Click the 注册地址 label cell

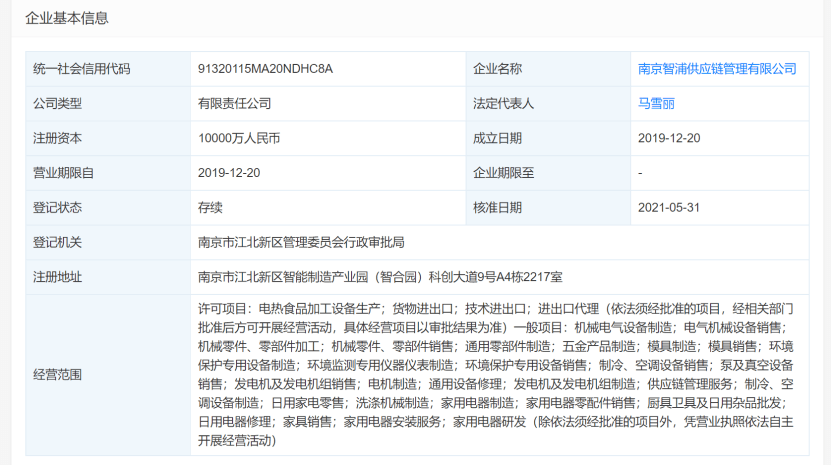(x=108, y=277)
